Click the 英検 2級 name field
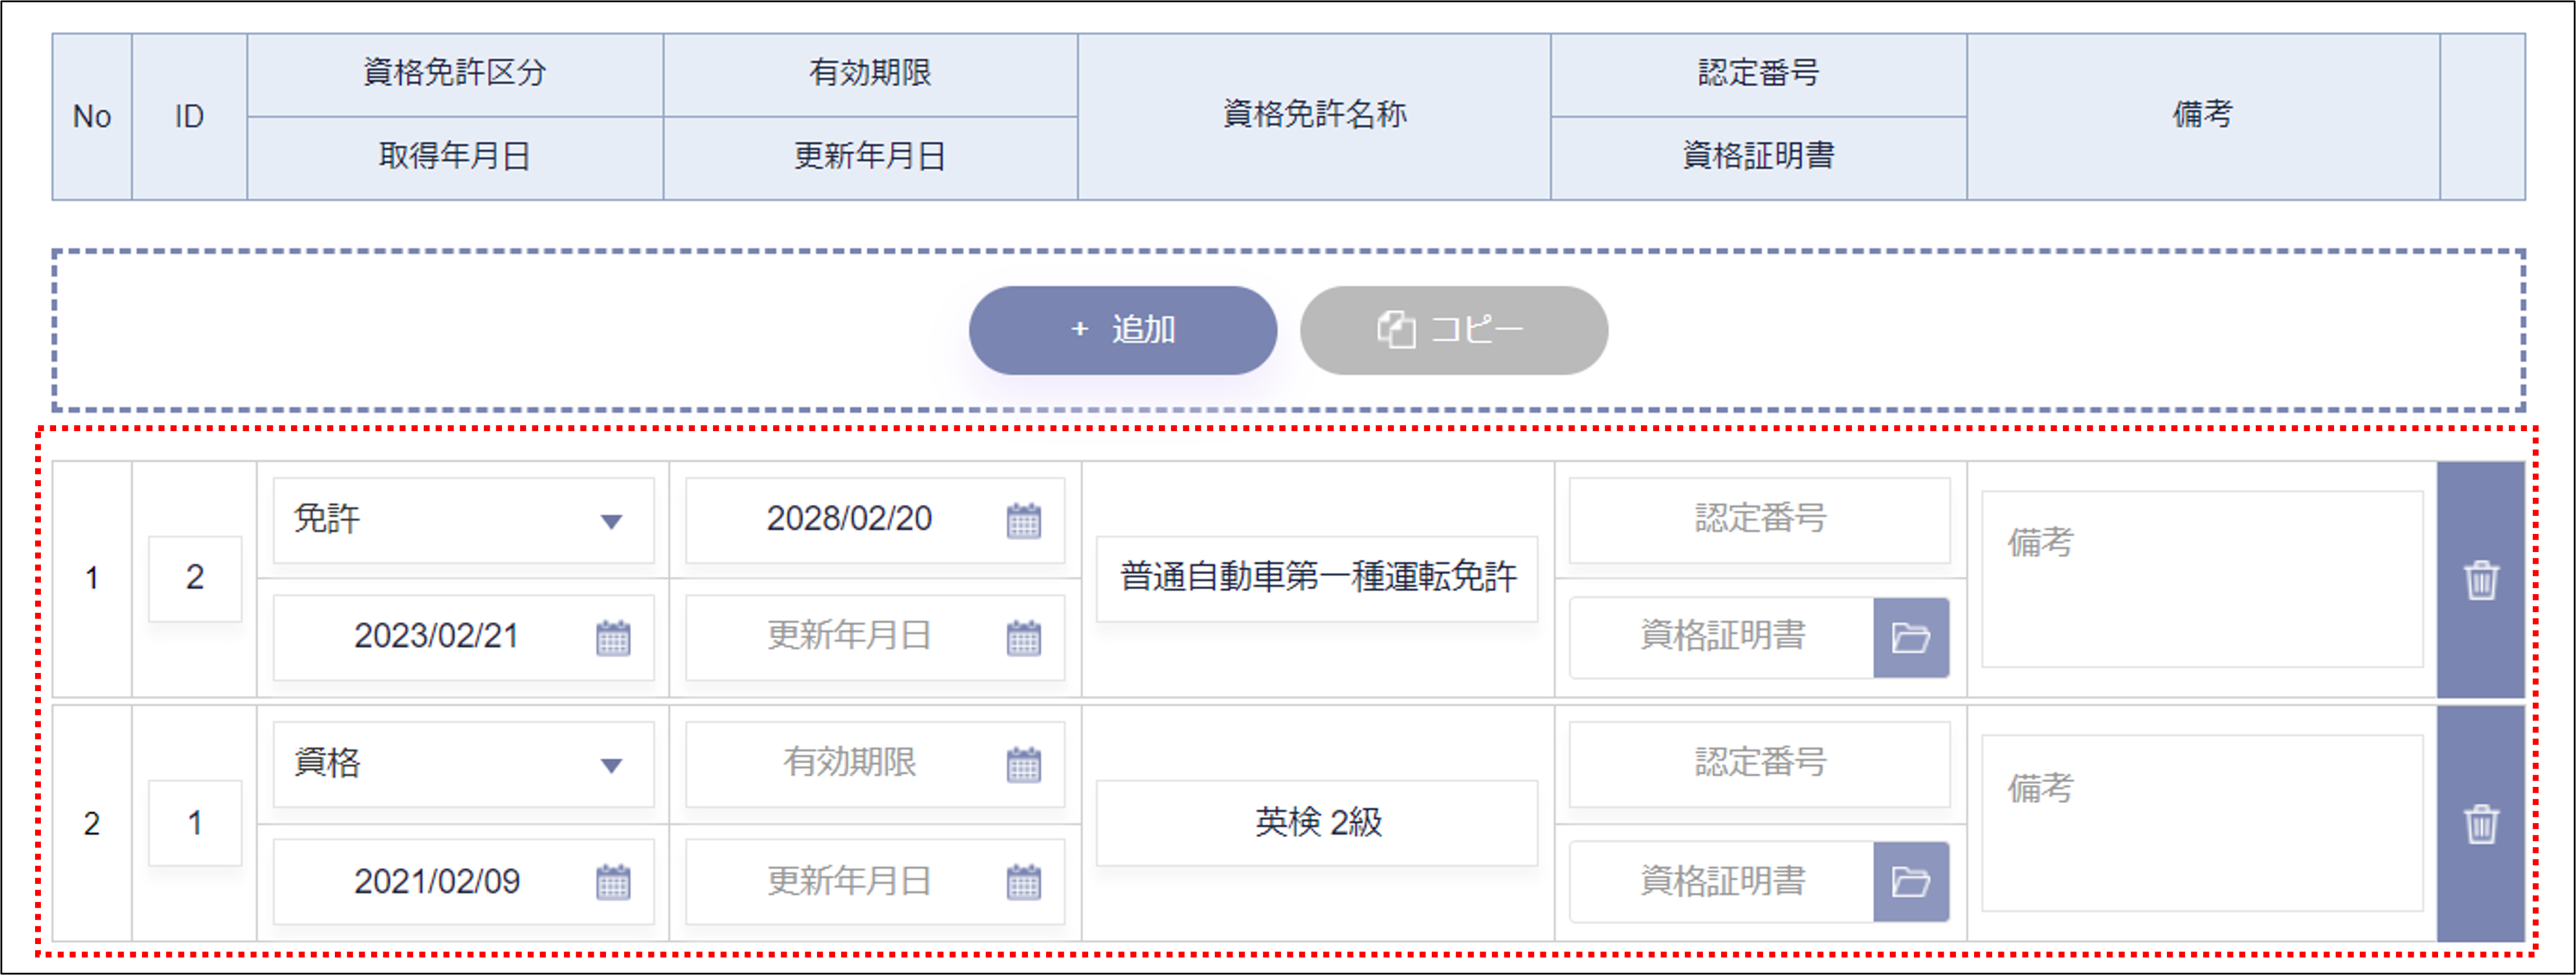 point(1317,823)
